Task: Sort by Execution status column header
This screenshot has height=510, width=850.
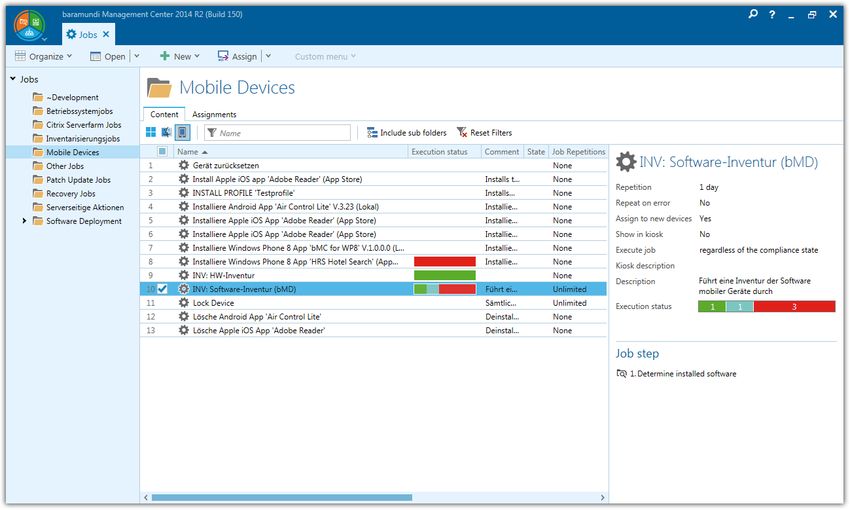Action: [445, 152]
